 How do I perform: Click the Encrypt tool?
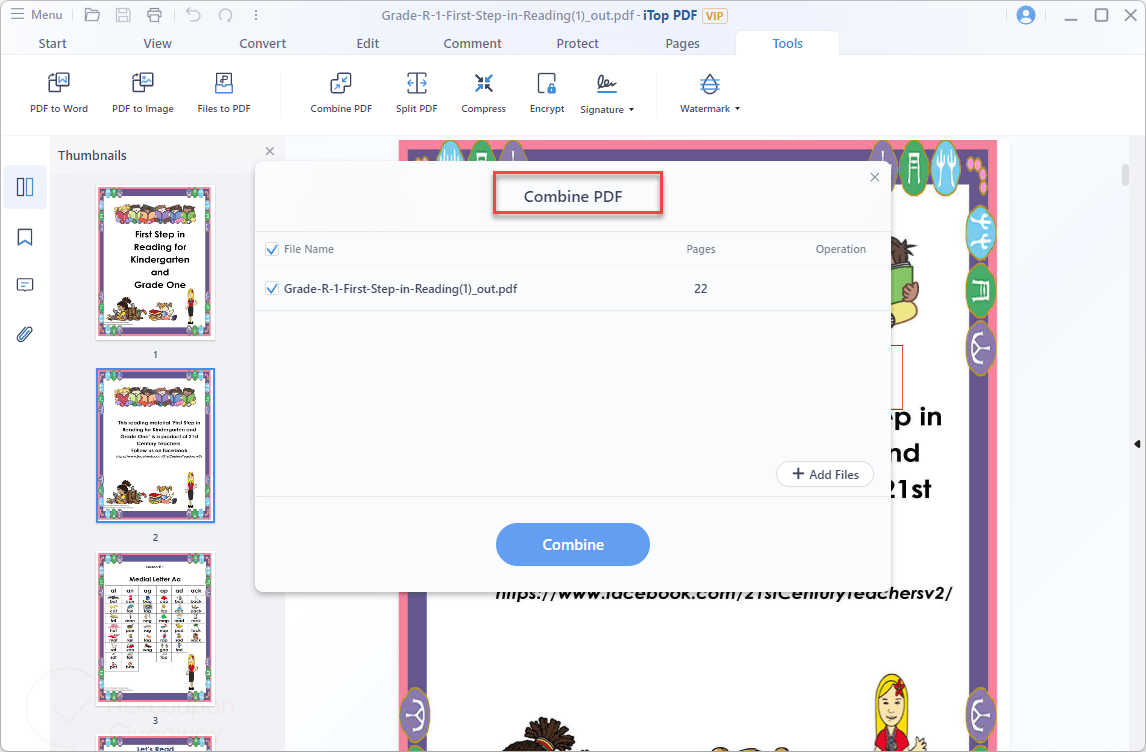tap(547, 93)
